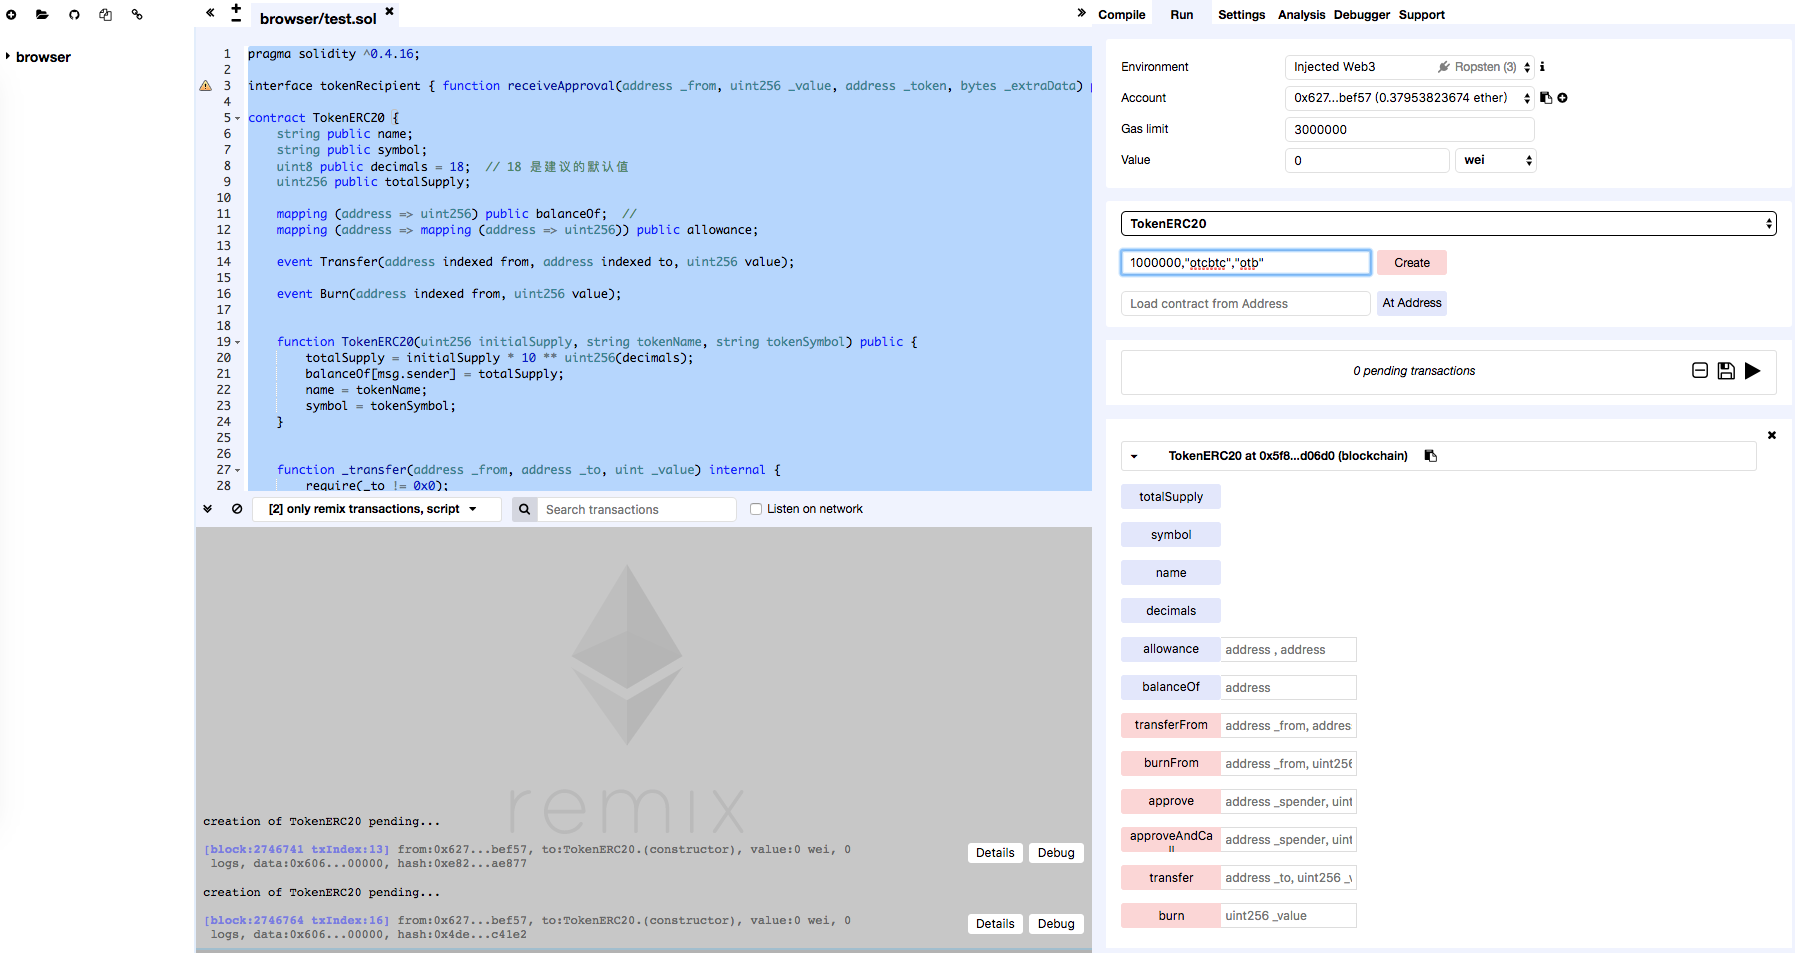Hide the left file explorer panel
This screenshot has height=953, width=1795.
pos(210,13)
